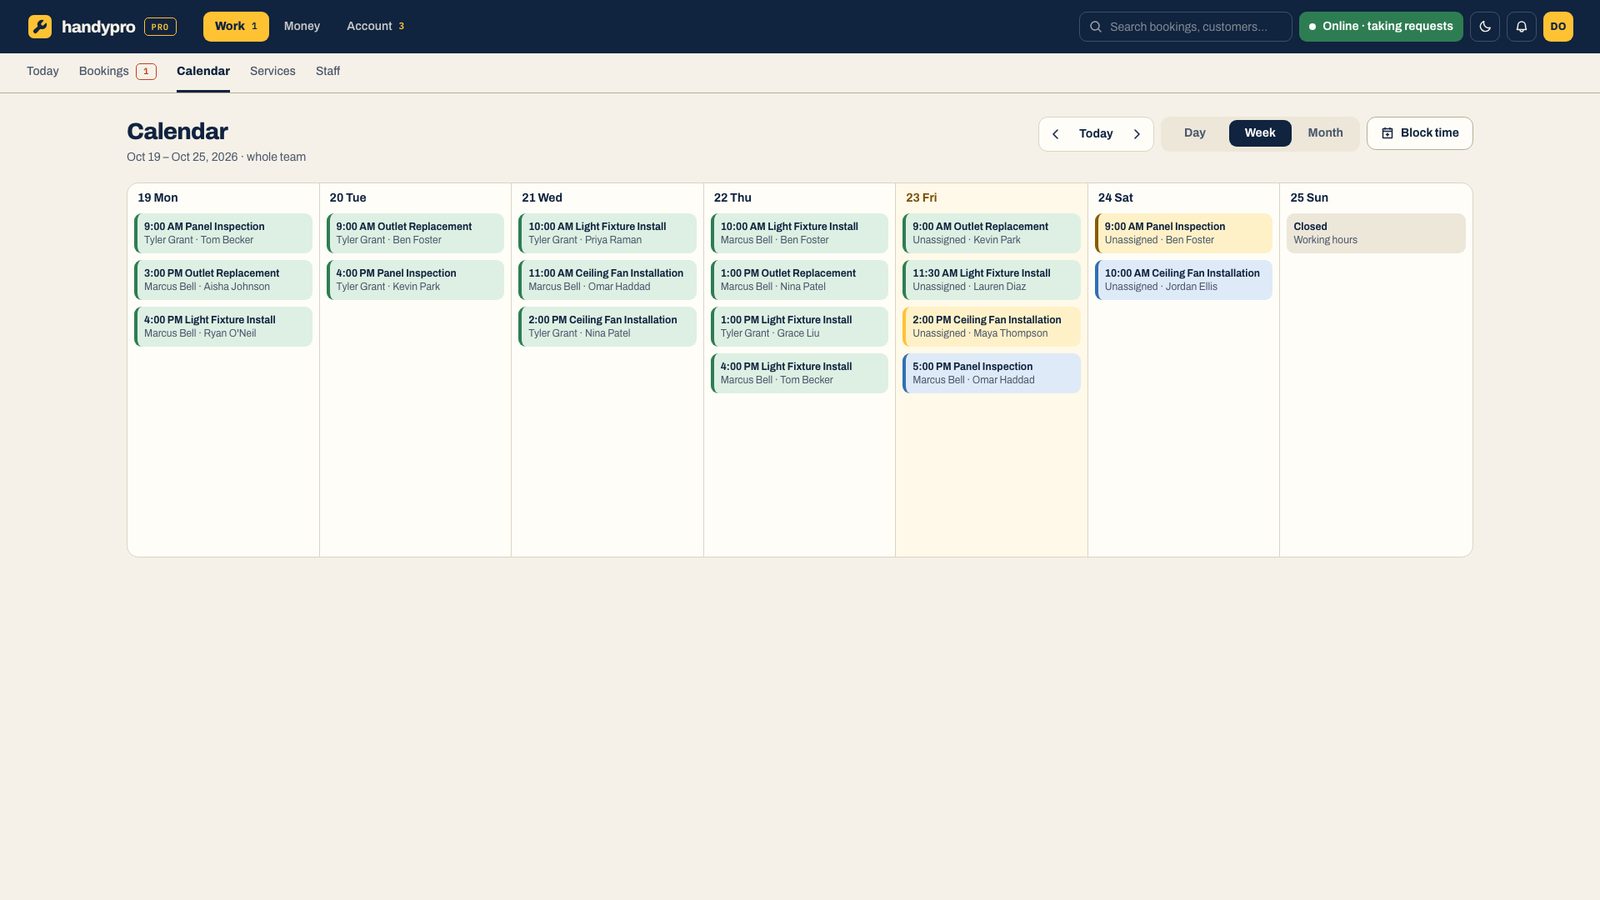Open Tuesday 9:00 AM Outlet Replacement Ben Foster
1600x900 pixels.
click(415, 233)
